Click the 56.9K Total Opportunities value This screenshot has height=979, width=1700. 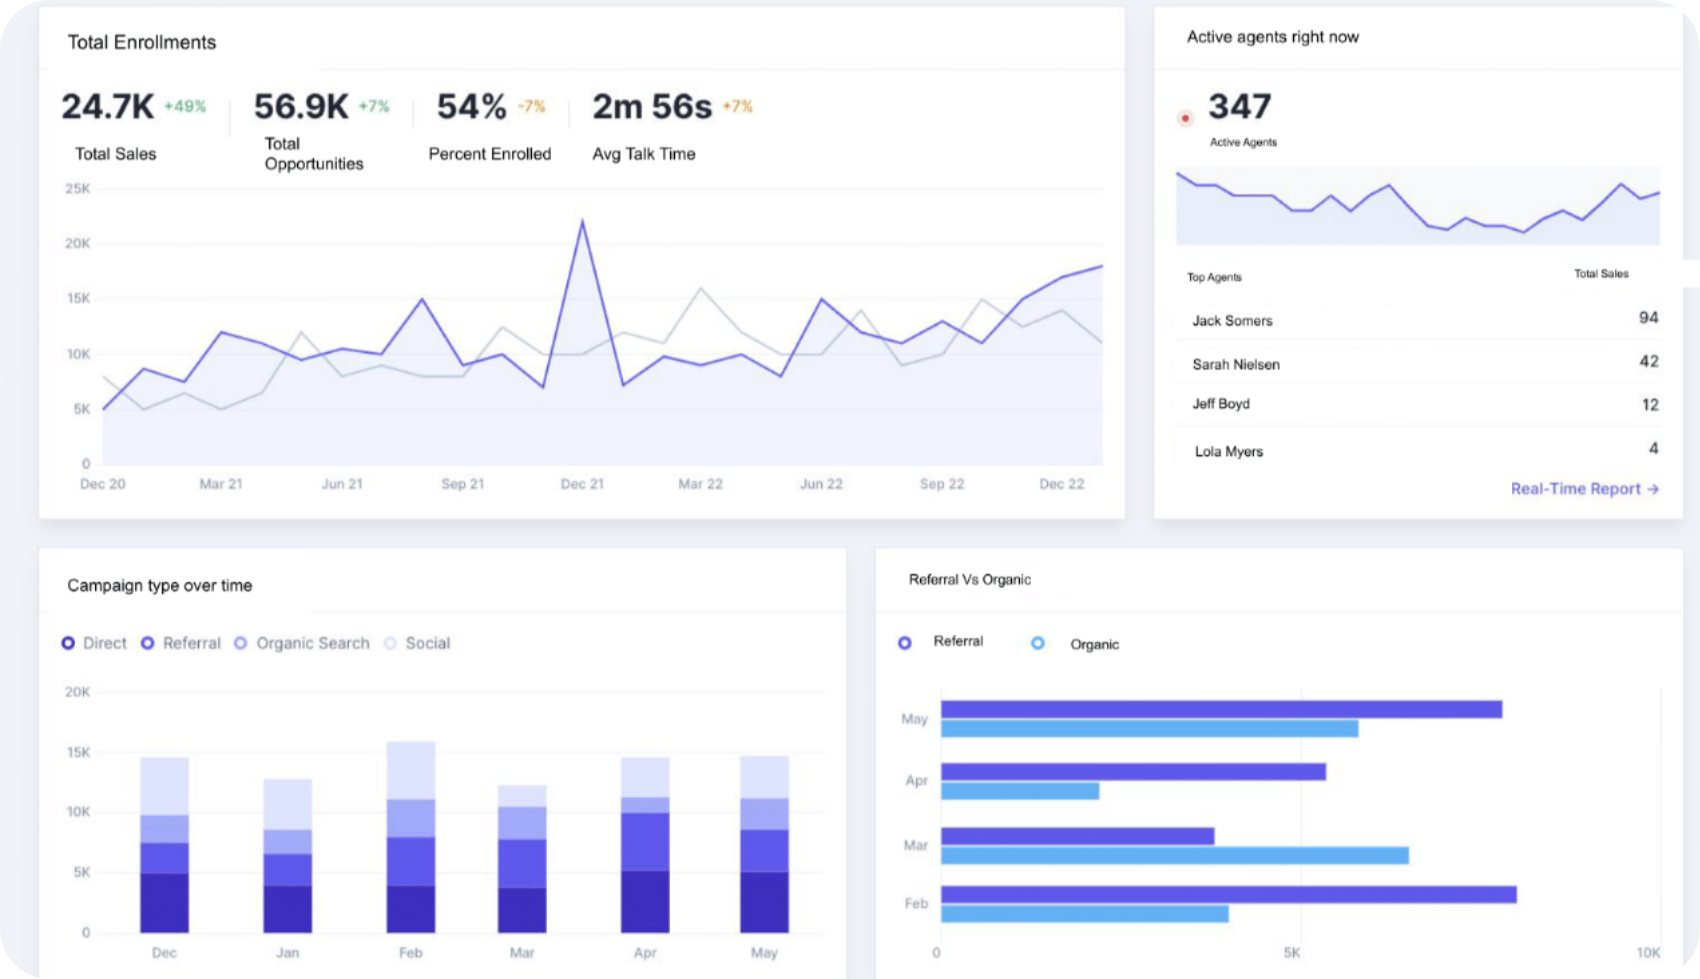click(x=301, y=106)
